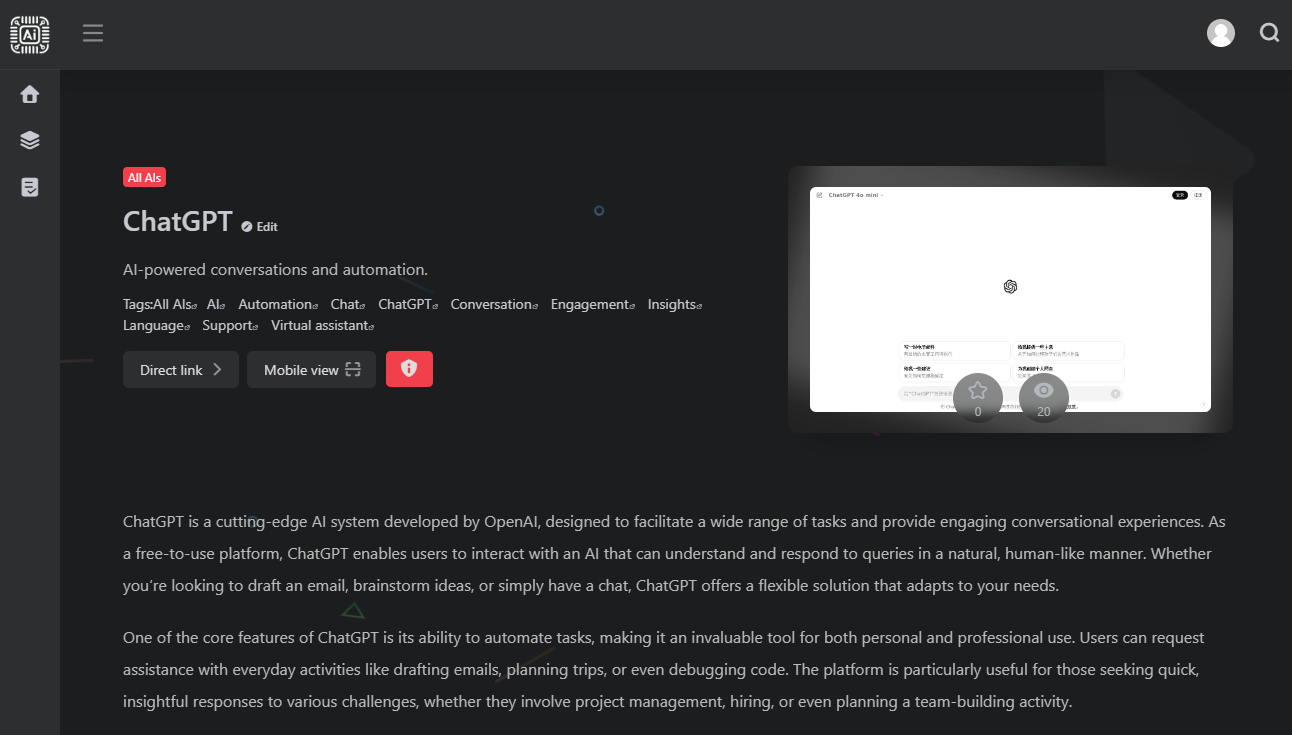Click the Edit link next to ChatGPT
The height and width of the screenshot is (735, 1292).
[x=260, y=227]
